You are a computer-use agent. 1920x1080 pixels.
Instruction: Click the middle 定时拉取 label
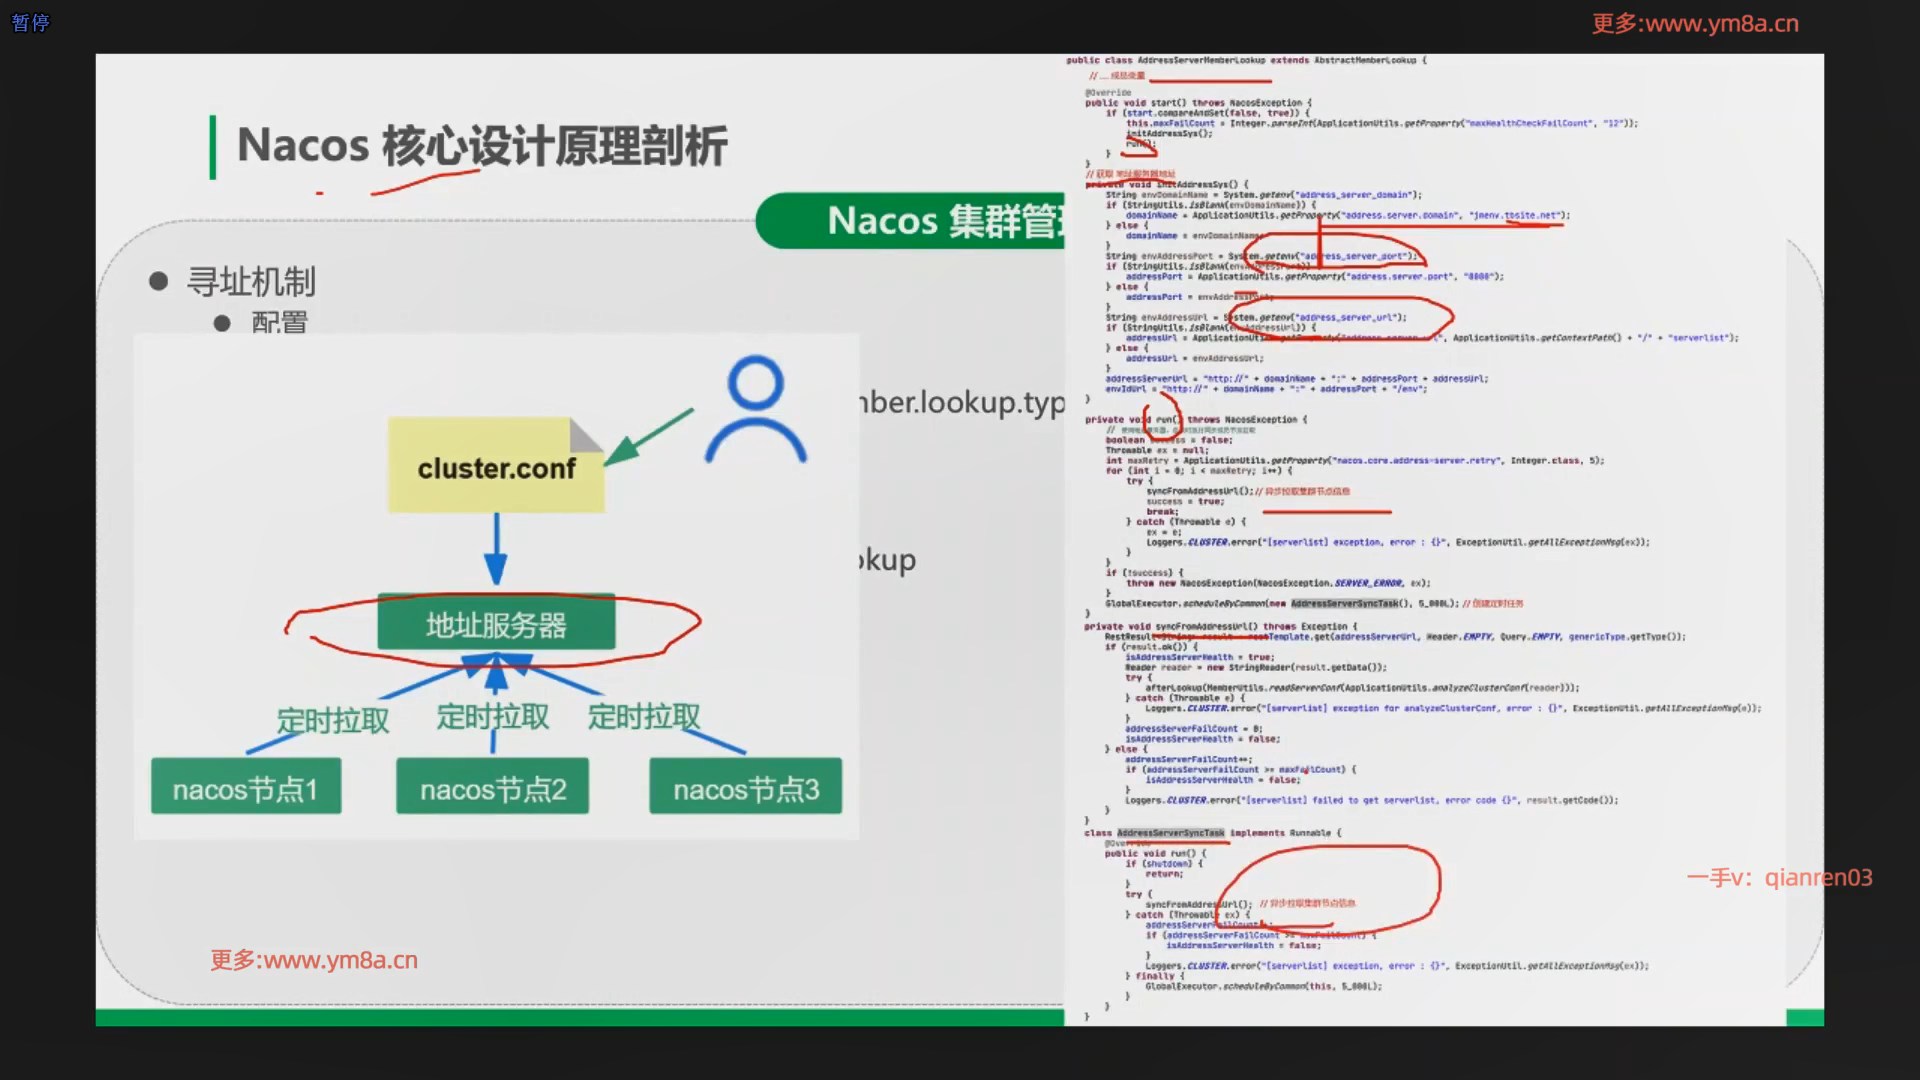492,716
